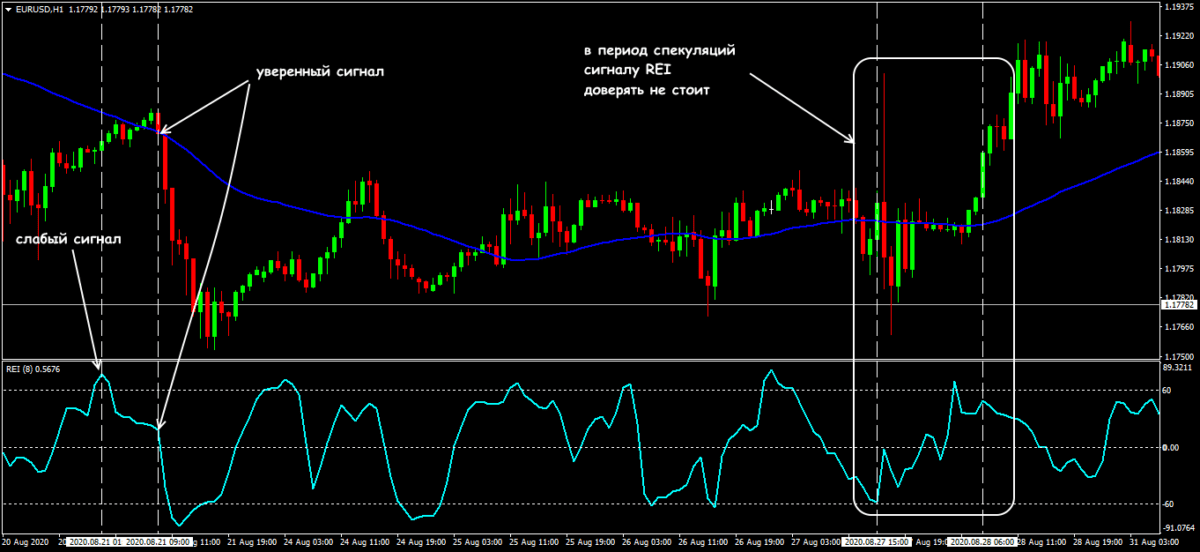Click the 1.17500 price scale label
This screenshot has height=552, width=1200.
pyautogui.click(x=1179, y=357)
